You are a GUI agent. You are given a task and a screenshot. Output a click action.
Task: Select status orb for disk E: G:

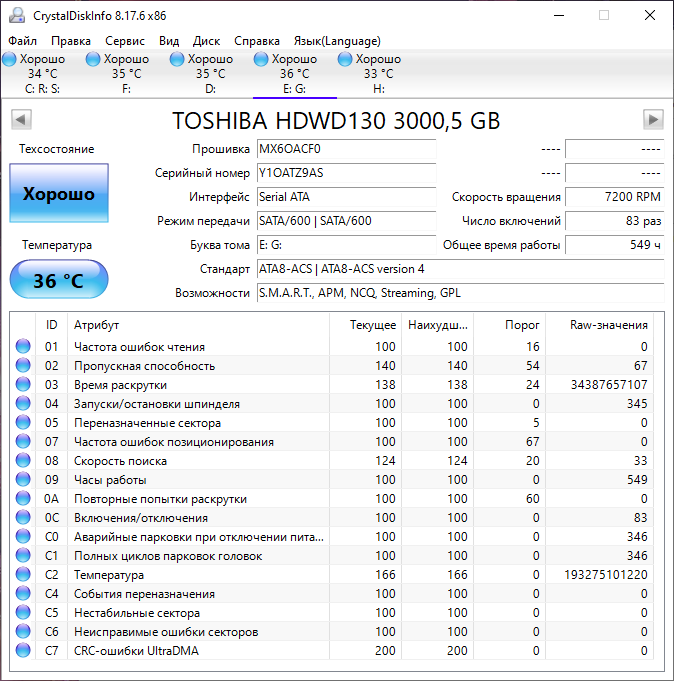(x=261, y=59)
